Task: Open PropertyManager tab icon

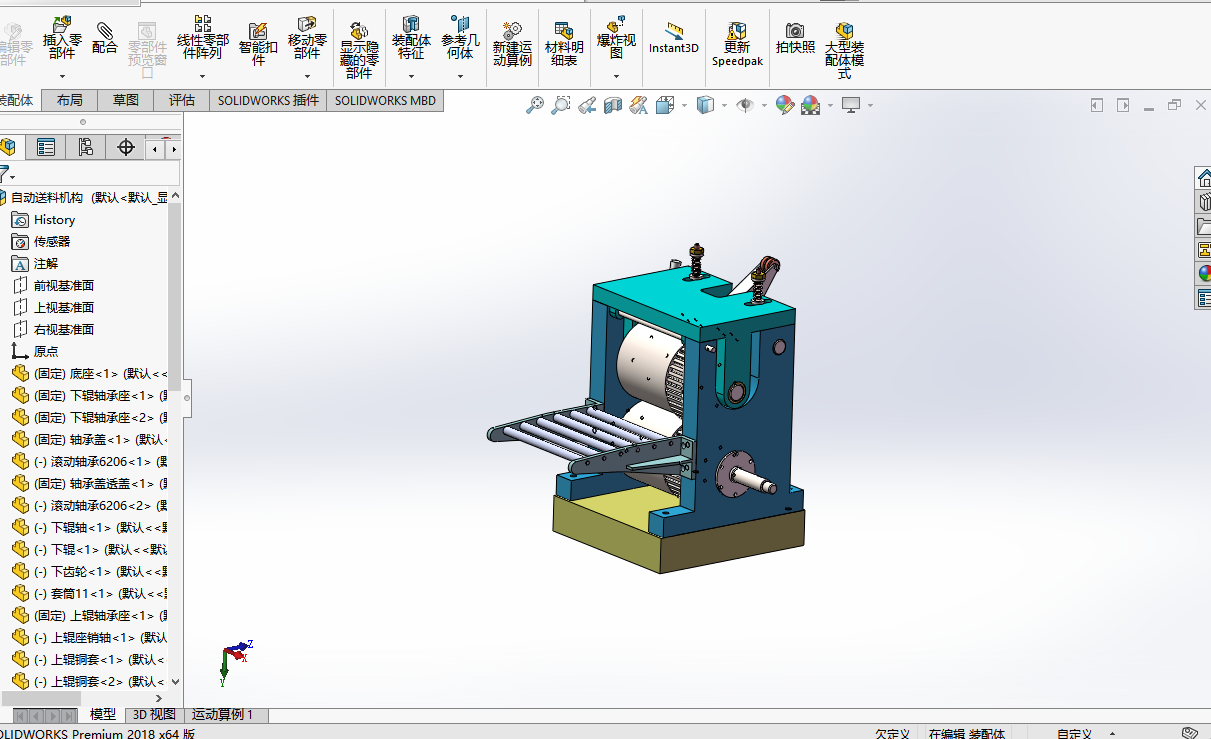Action: (x=45, y=148)
